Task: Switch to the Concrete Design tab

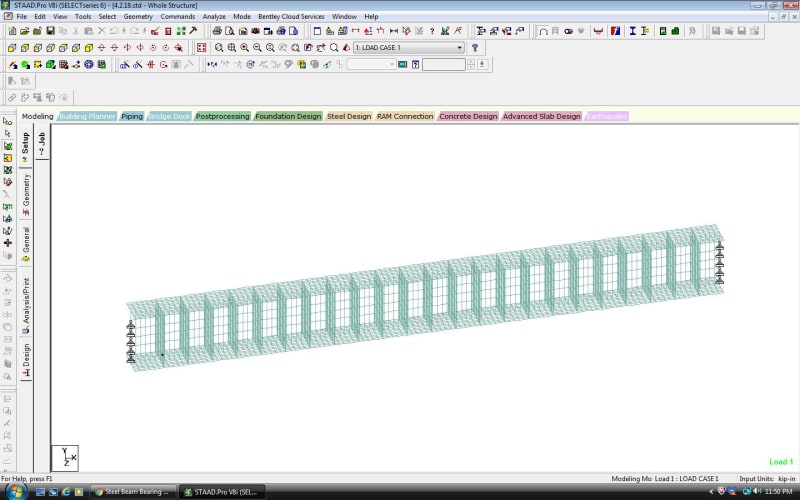Action: [468, 116]
